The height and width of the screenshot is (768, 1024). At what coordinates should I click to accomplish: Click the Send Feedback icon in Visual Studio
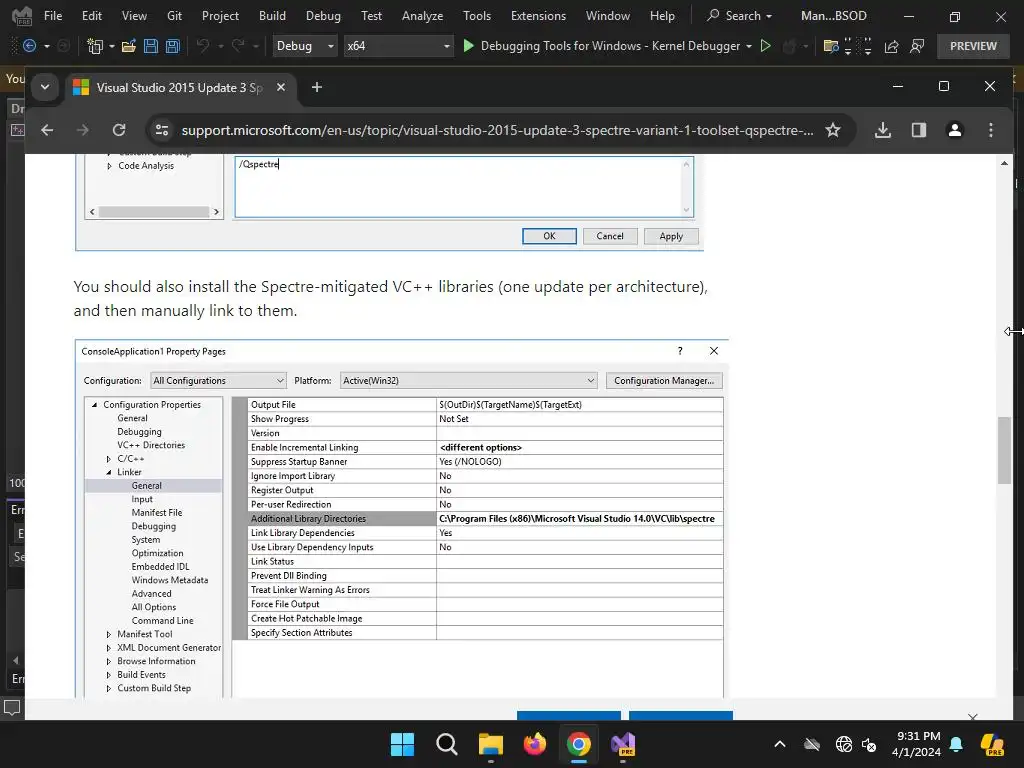pos(917,46)
